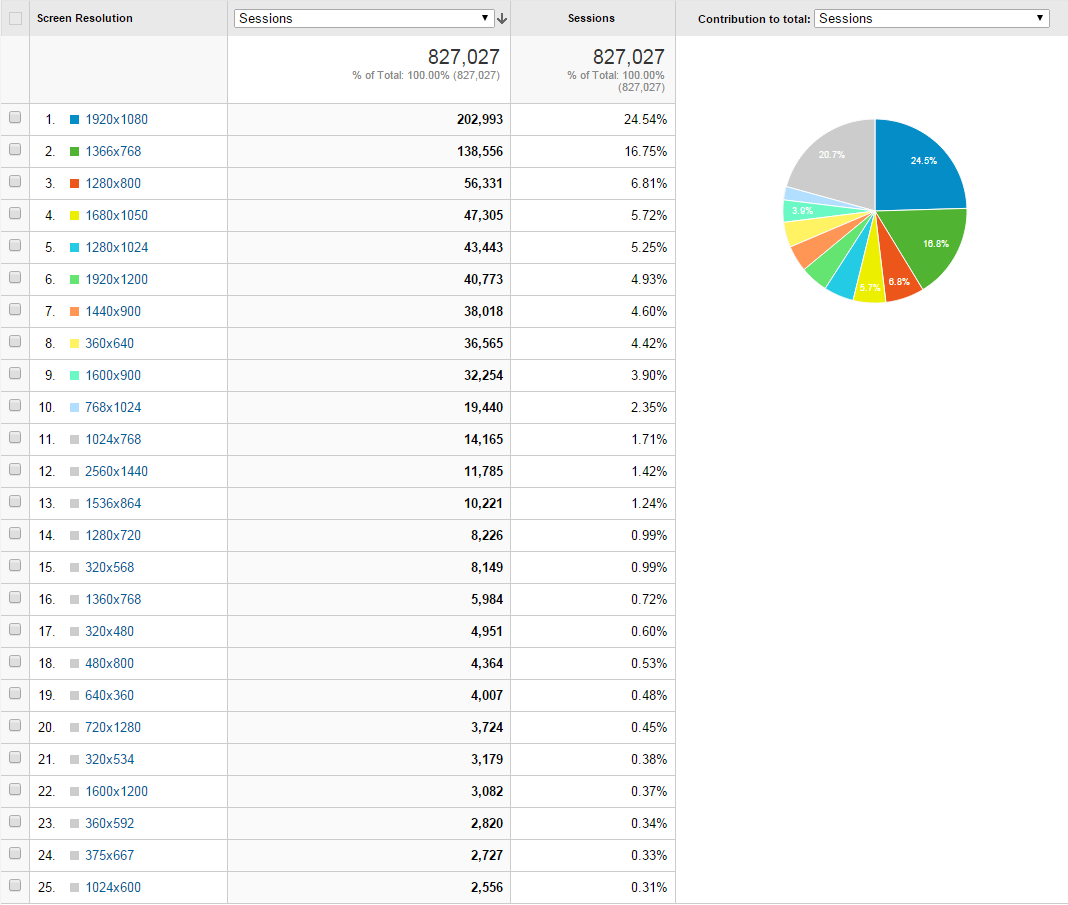Tick the 1280x1024 row checkbox
The height and width of the screenshot is (905, 1068).
tap(15, 246)
